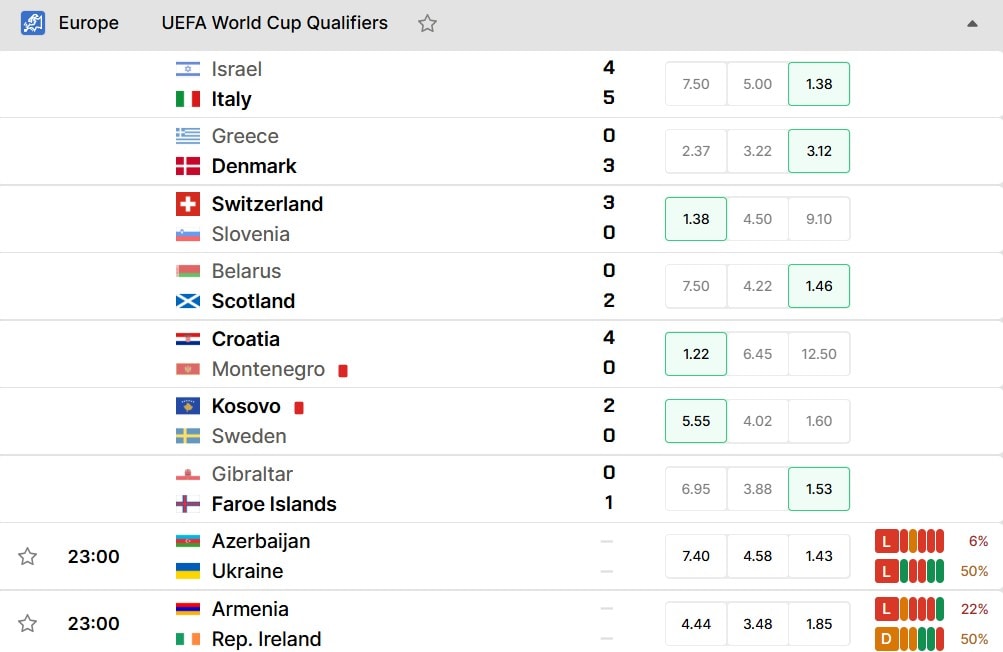Open the Europe category link

(x=88, y=23)
